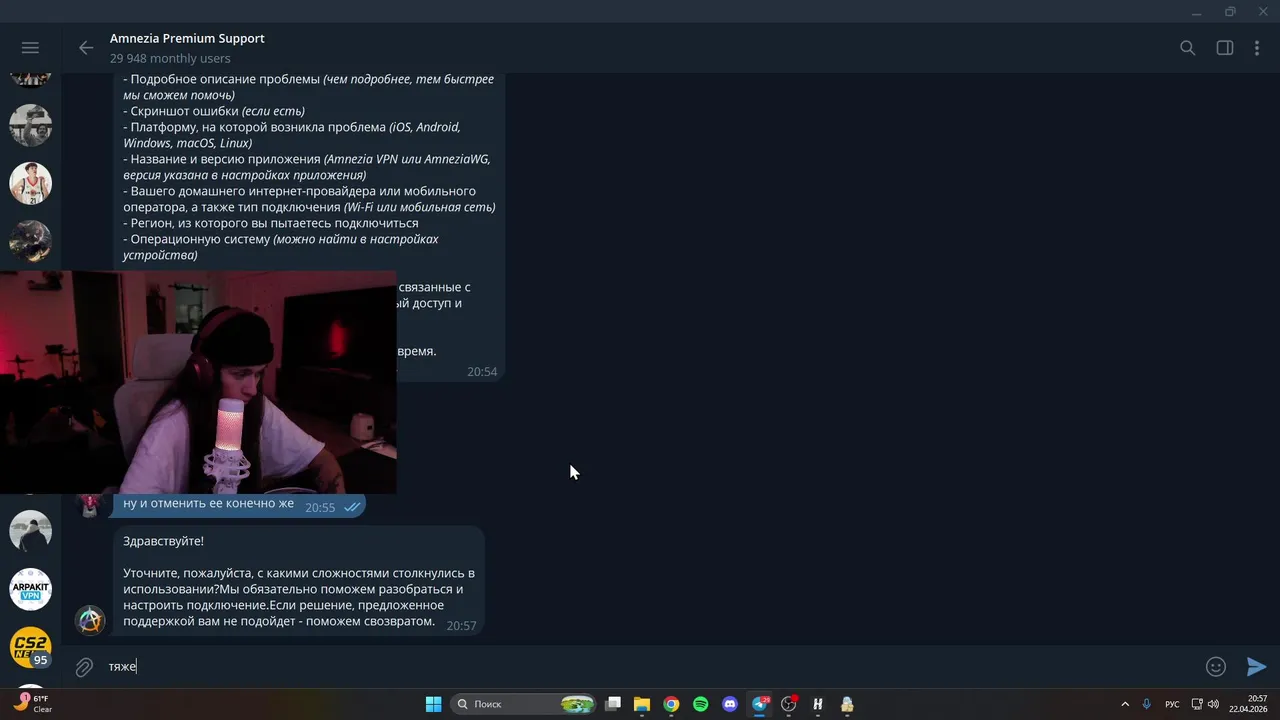This screenshot has height=720, width=1280.
Task: Search in this chat with magnifier icon
Action: (x=1187, y=48)
